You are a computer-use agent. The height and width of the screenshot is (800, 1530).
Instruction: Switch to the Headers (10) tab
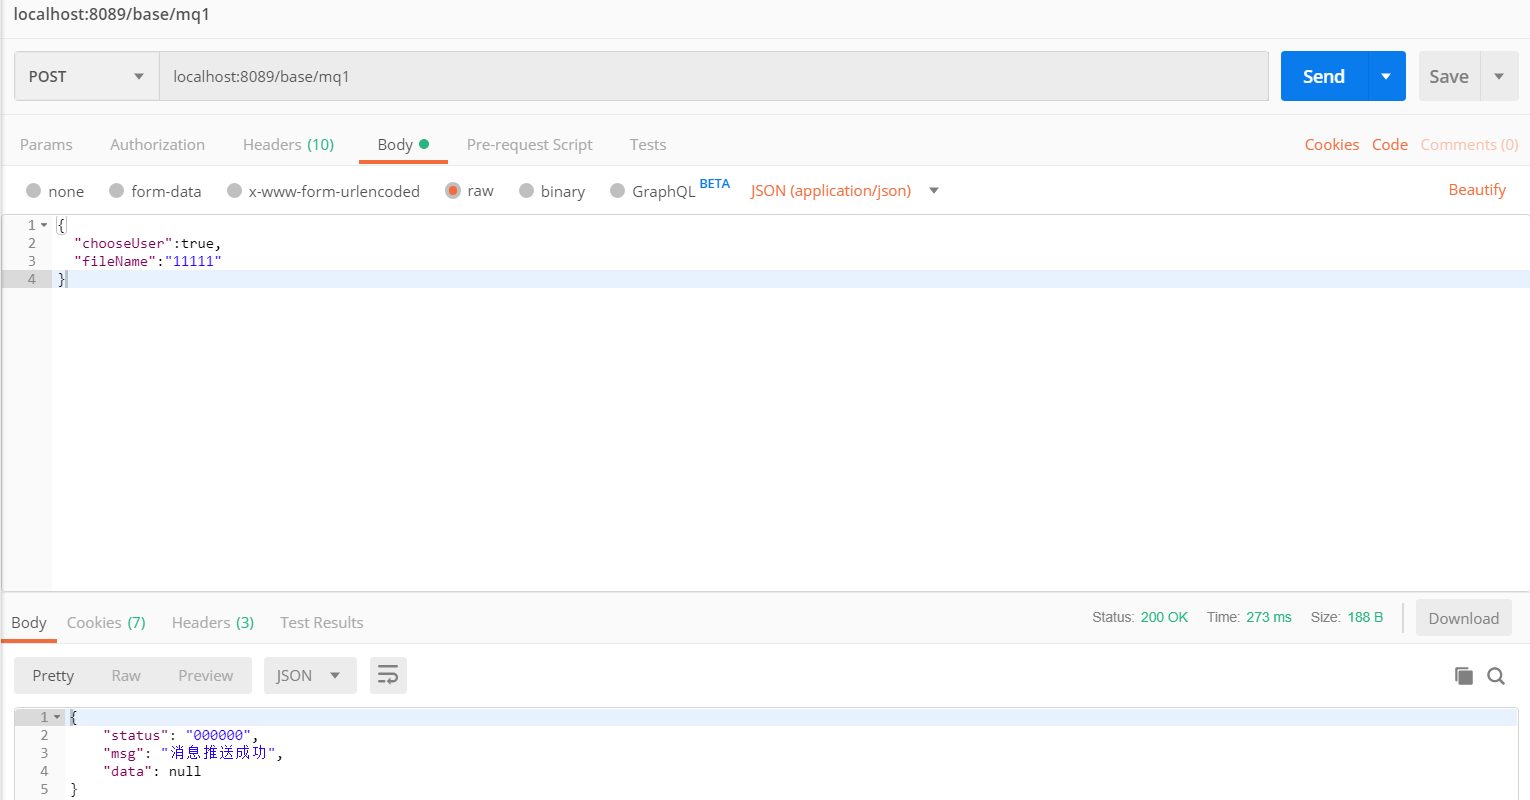(288, 144)
